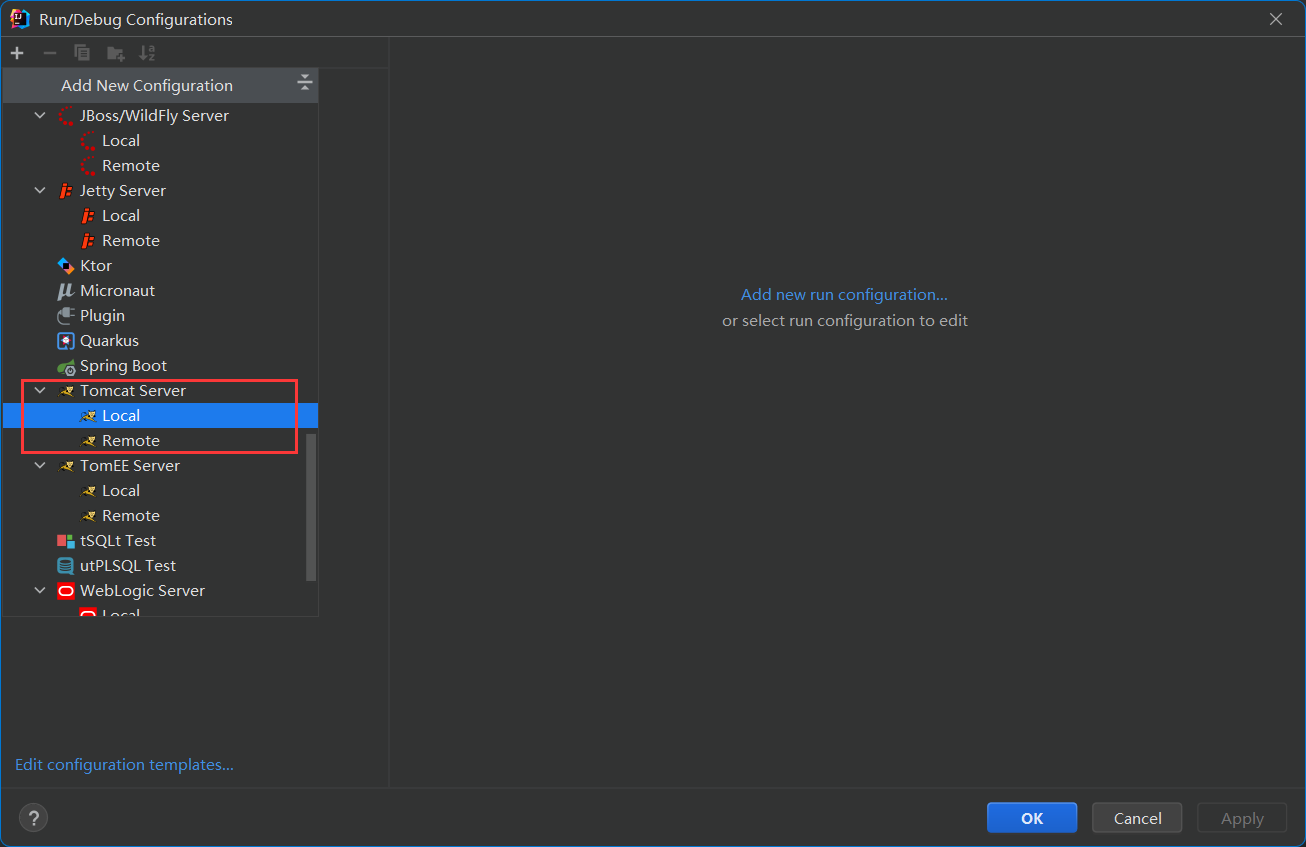
Task: Click the Apply button
Action: (1242, 818)
